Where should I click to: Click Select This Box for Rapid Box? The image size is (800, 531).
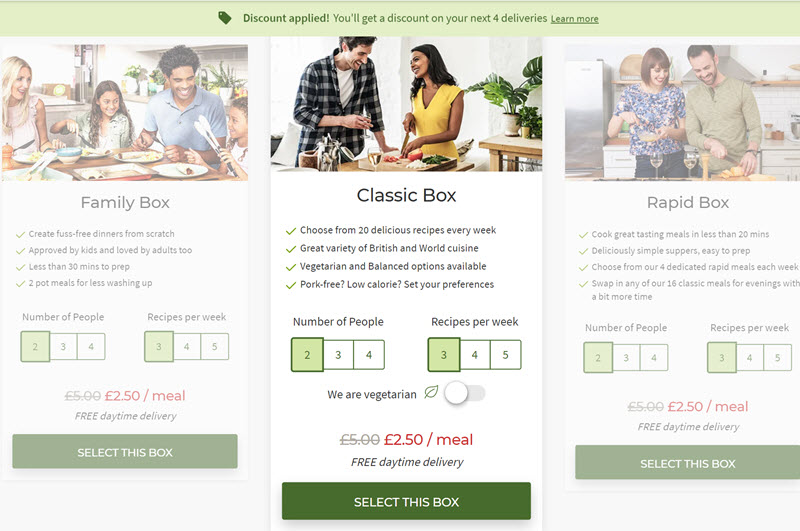point(688,463)
